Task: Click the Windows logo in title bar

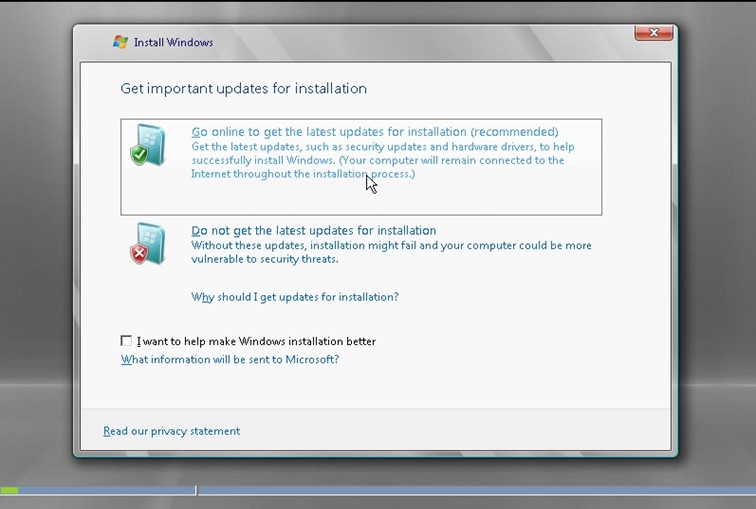Action: pyautogui.click(x=120, y=42)
